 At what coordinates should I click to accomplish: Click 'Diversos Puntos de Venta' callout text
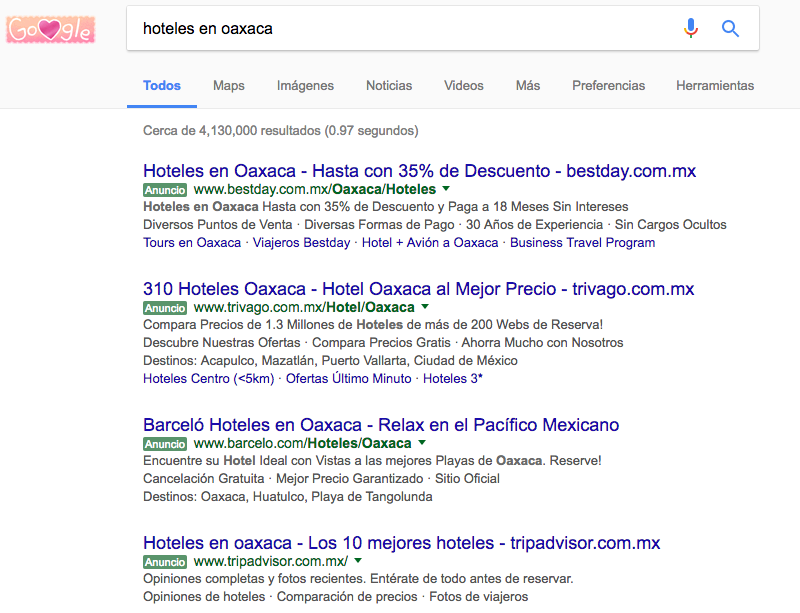point(218,225)
